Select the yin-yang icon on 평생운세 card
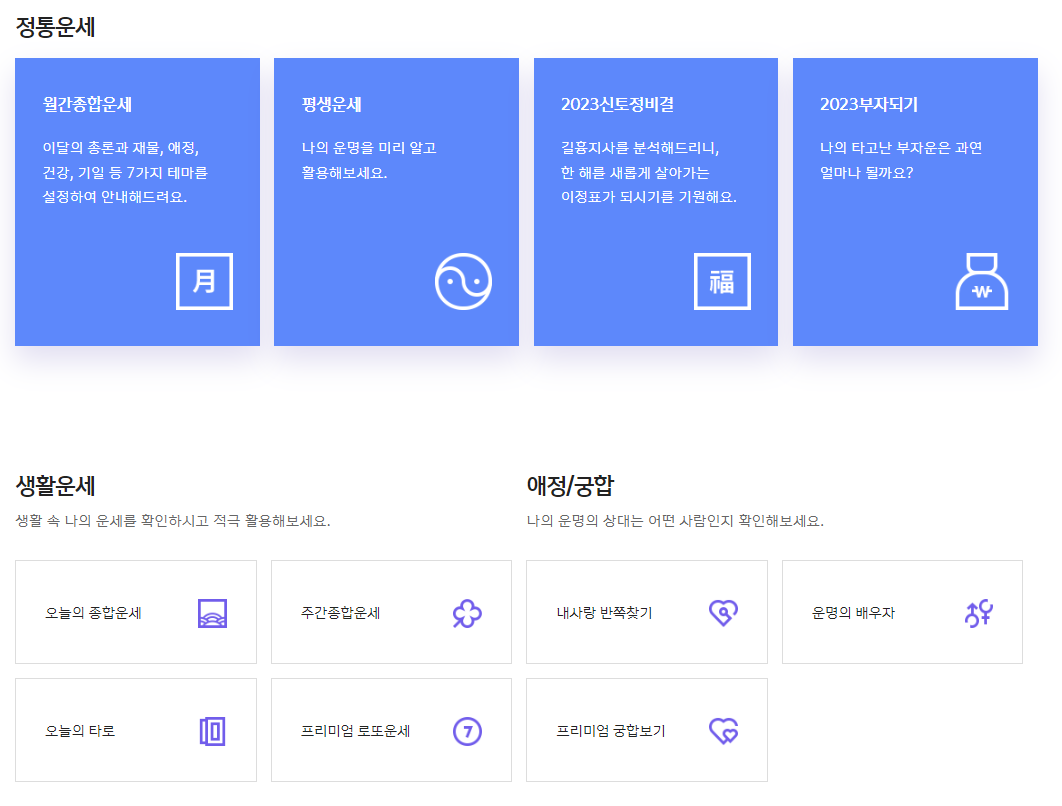This screenshot has width=1062, height=806. click(463, 281)
